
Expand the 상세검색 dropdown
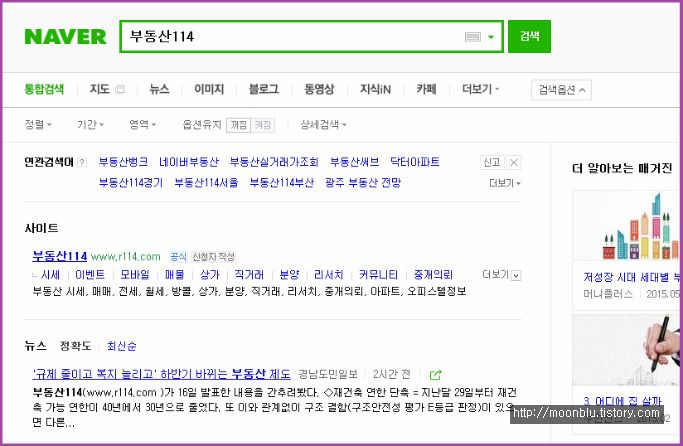(323, 125)
